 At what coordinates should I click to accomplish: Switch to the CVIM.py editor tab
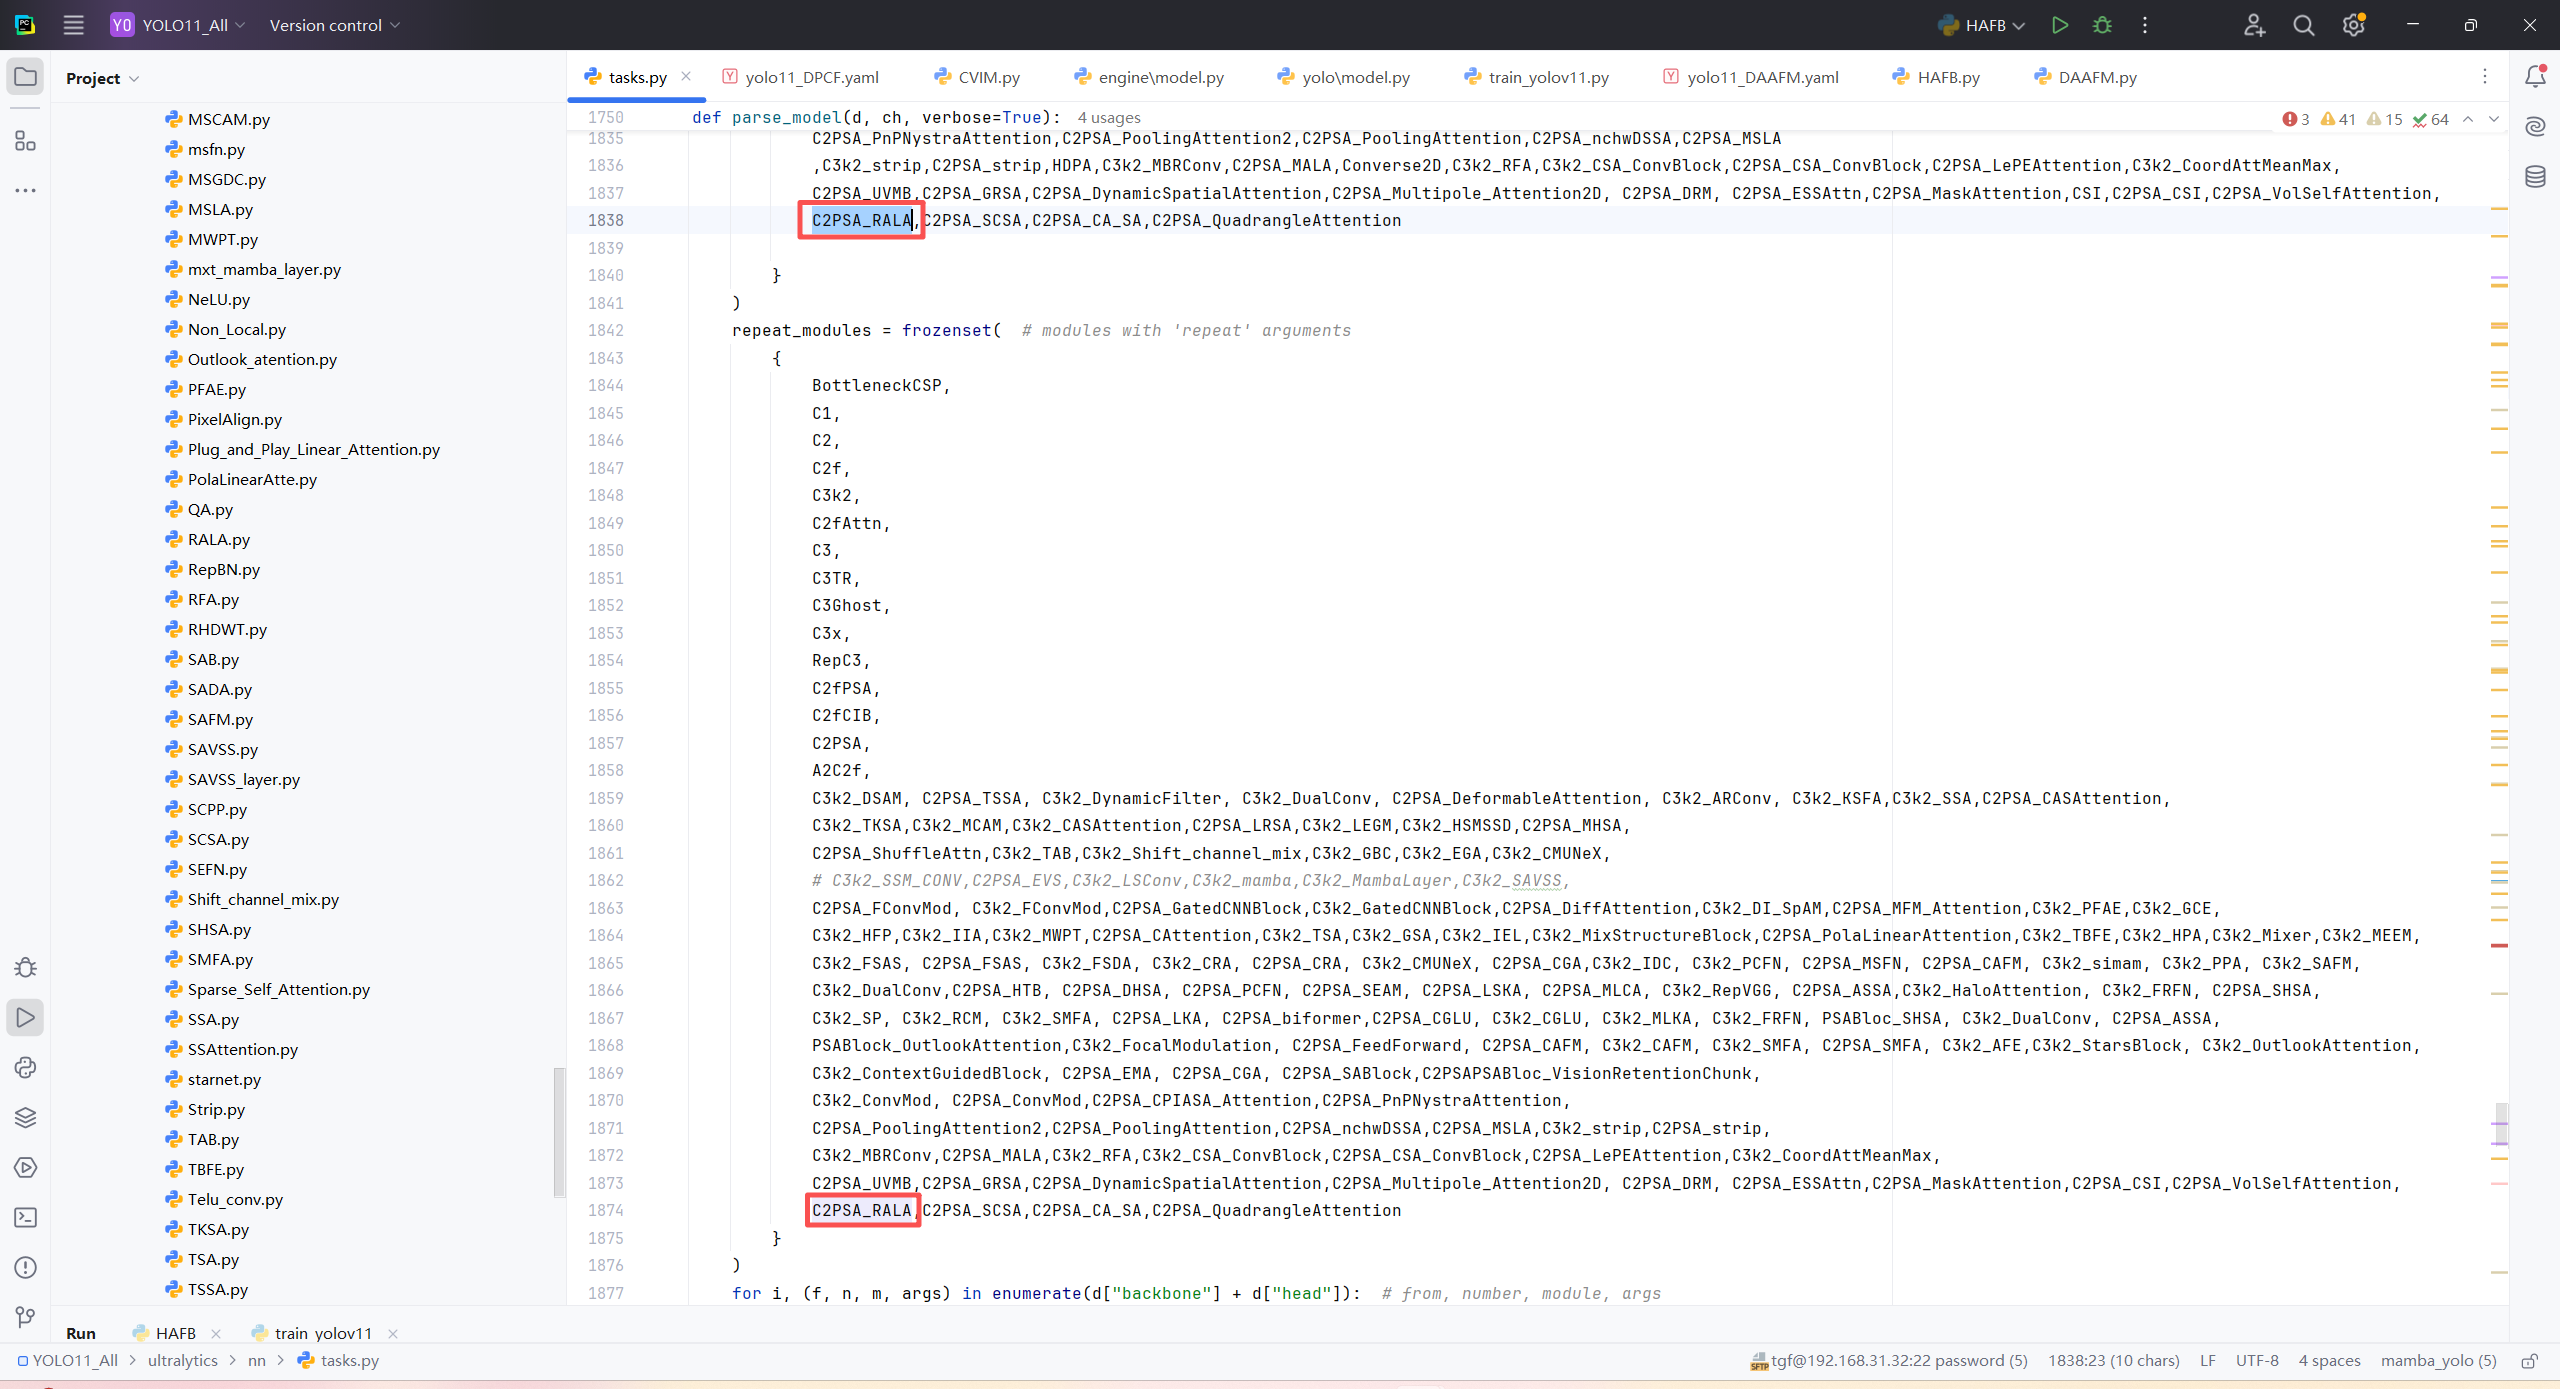tap(987, 77)
